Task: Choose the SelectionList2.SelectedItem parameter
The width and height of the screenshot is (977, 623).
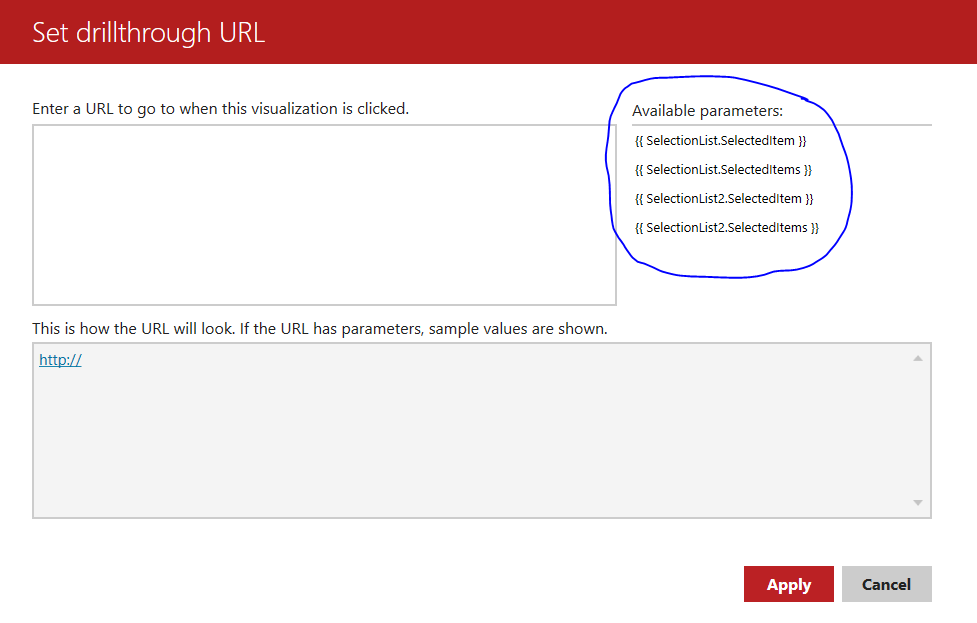Action: coord(724,199)
